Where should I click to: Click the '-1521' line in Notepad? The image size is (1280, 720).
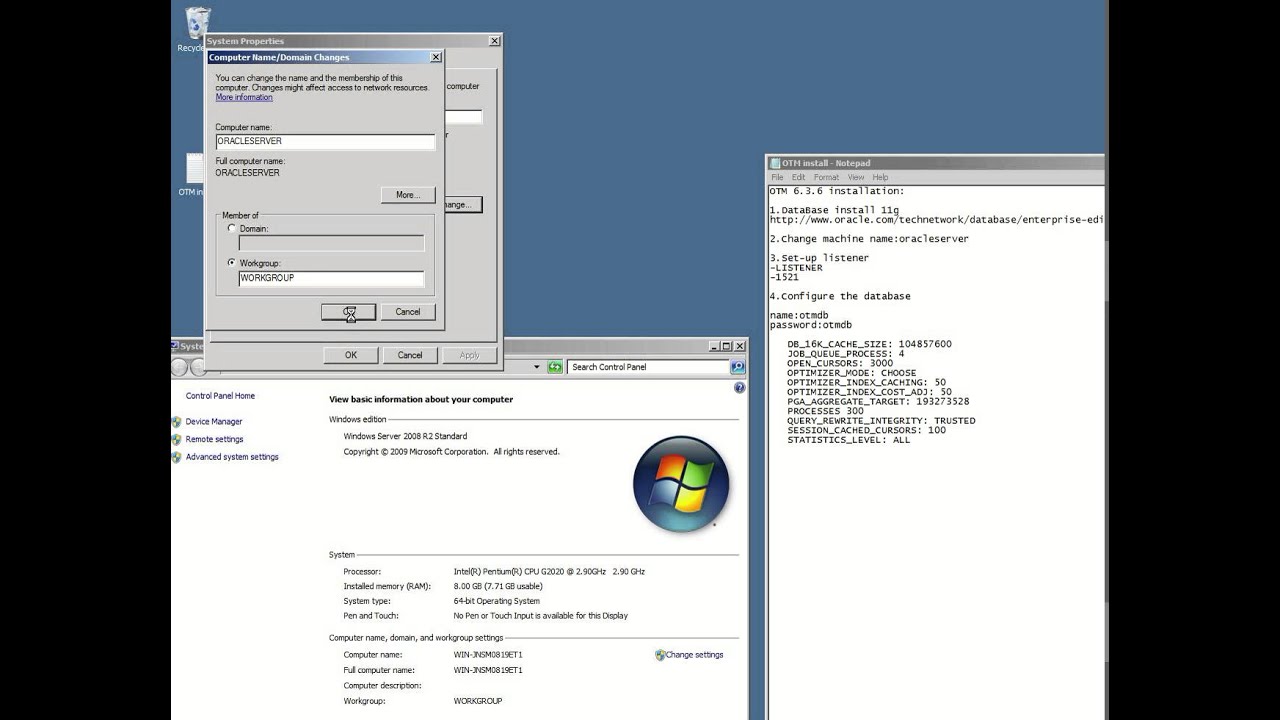tap(784, 277)
